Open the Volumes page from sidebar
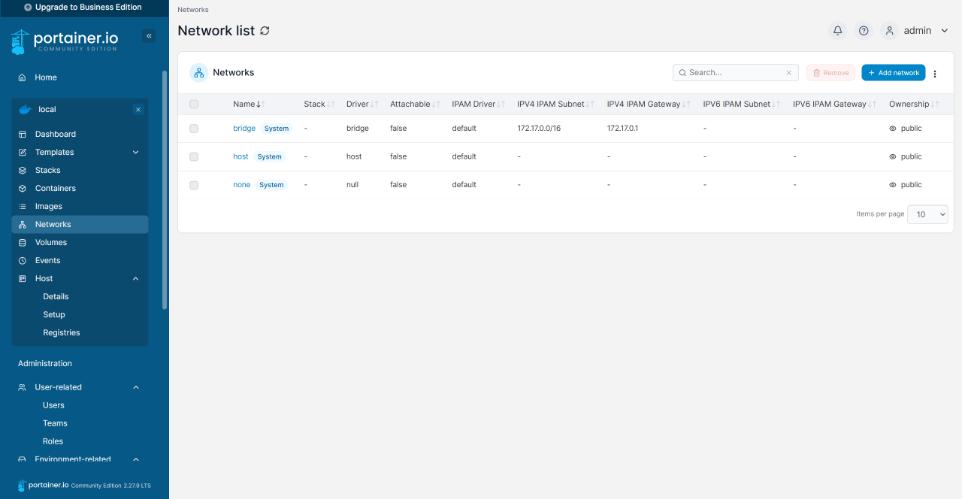The height and width of the screenshot is (499, 963). click(x=51, y=243)
